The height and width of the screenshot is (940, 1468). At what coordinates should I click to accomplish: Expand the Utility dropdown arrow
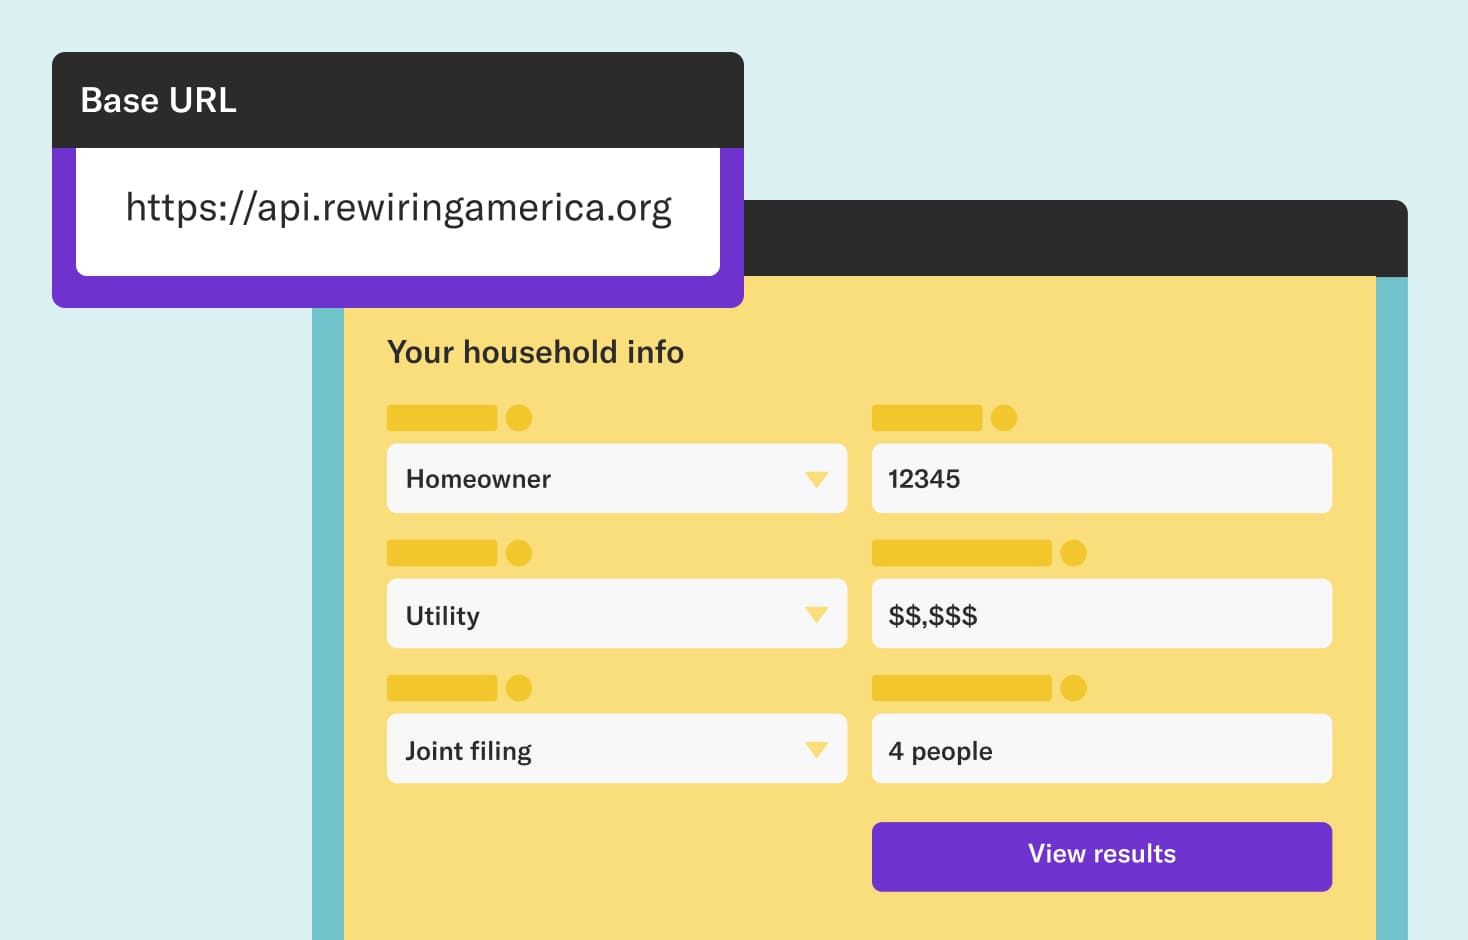[x=817, y=615]
